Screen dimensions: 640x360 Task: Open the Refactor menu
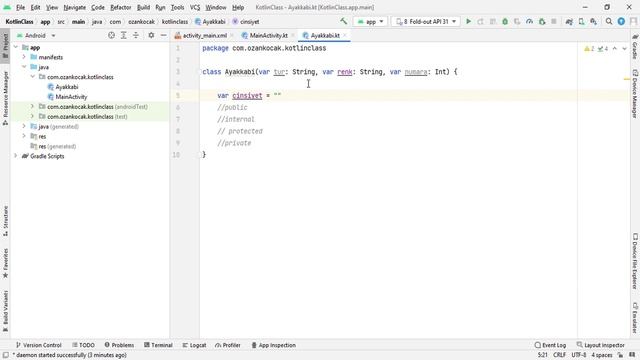(120, 7)
